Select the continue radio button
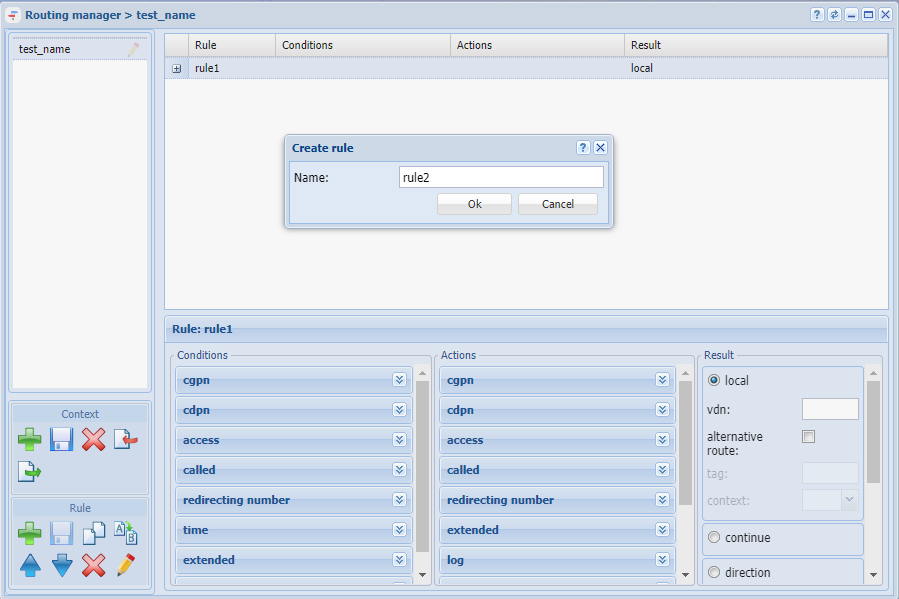The image size is (899, 599). click(x=714, y=537)
